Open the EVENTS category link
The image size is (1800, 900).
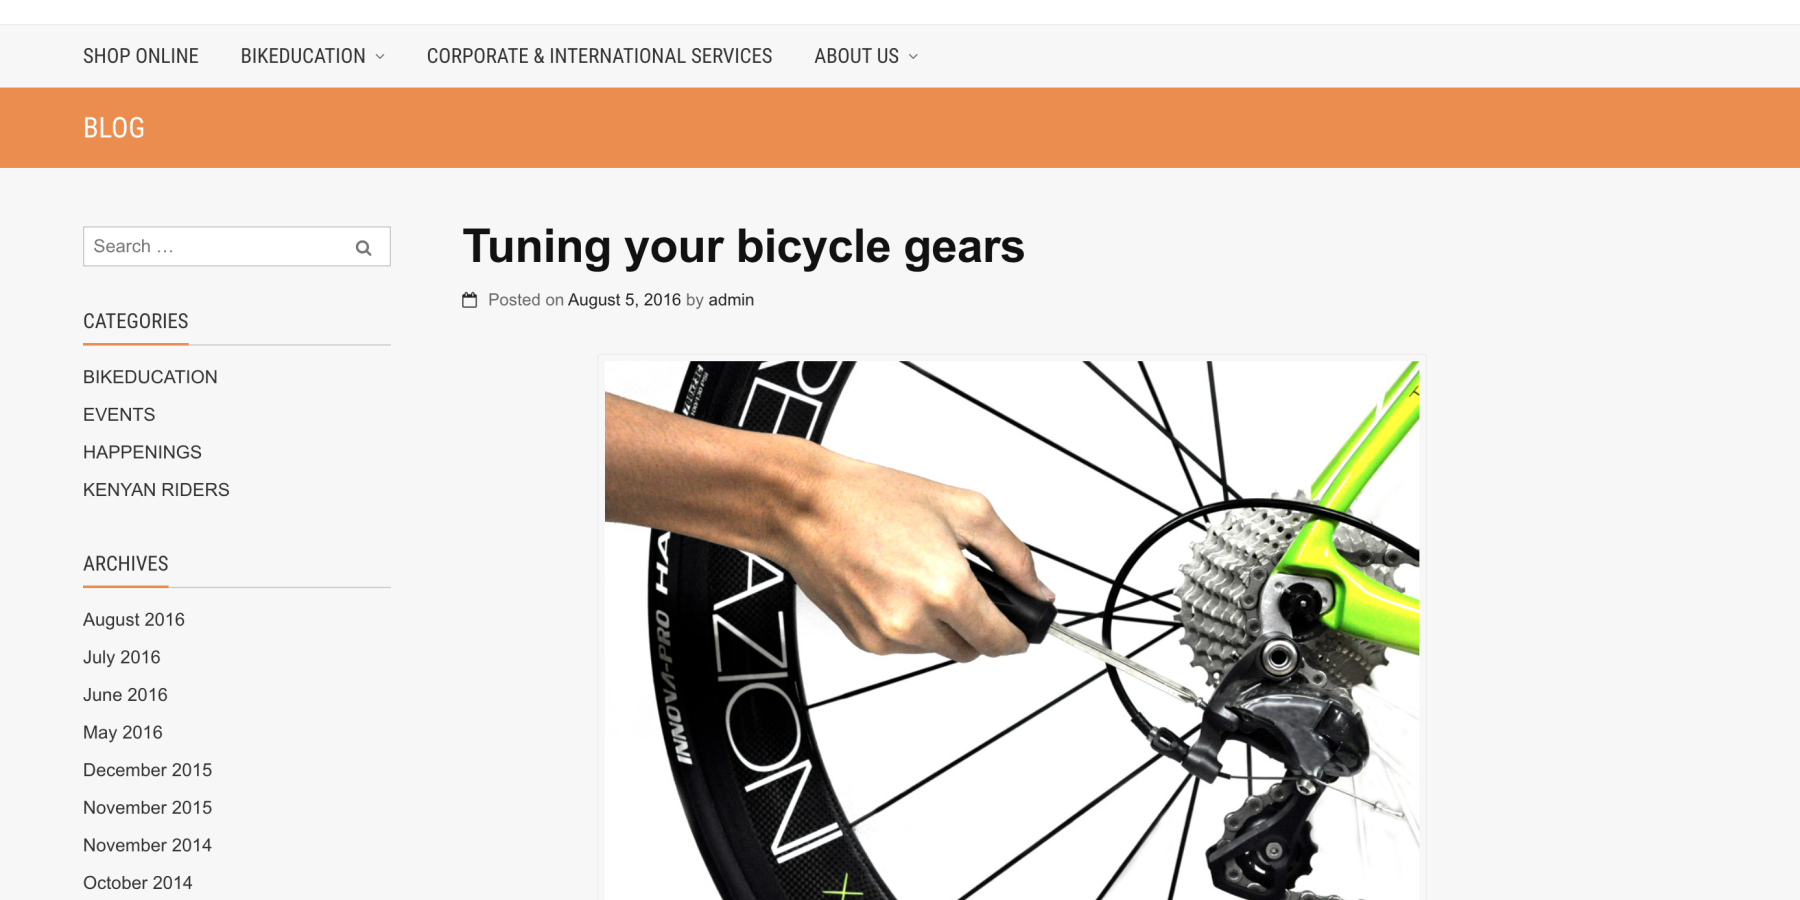(x=119, y=414)
